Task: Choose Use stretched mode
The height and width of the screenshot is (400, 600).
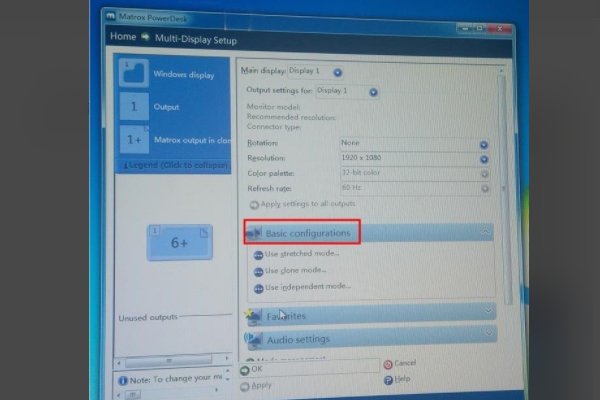Action: pos(301,254)
